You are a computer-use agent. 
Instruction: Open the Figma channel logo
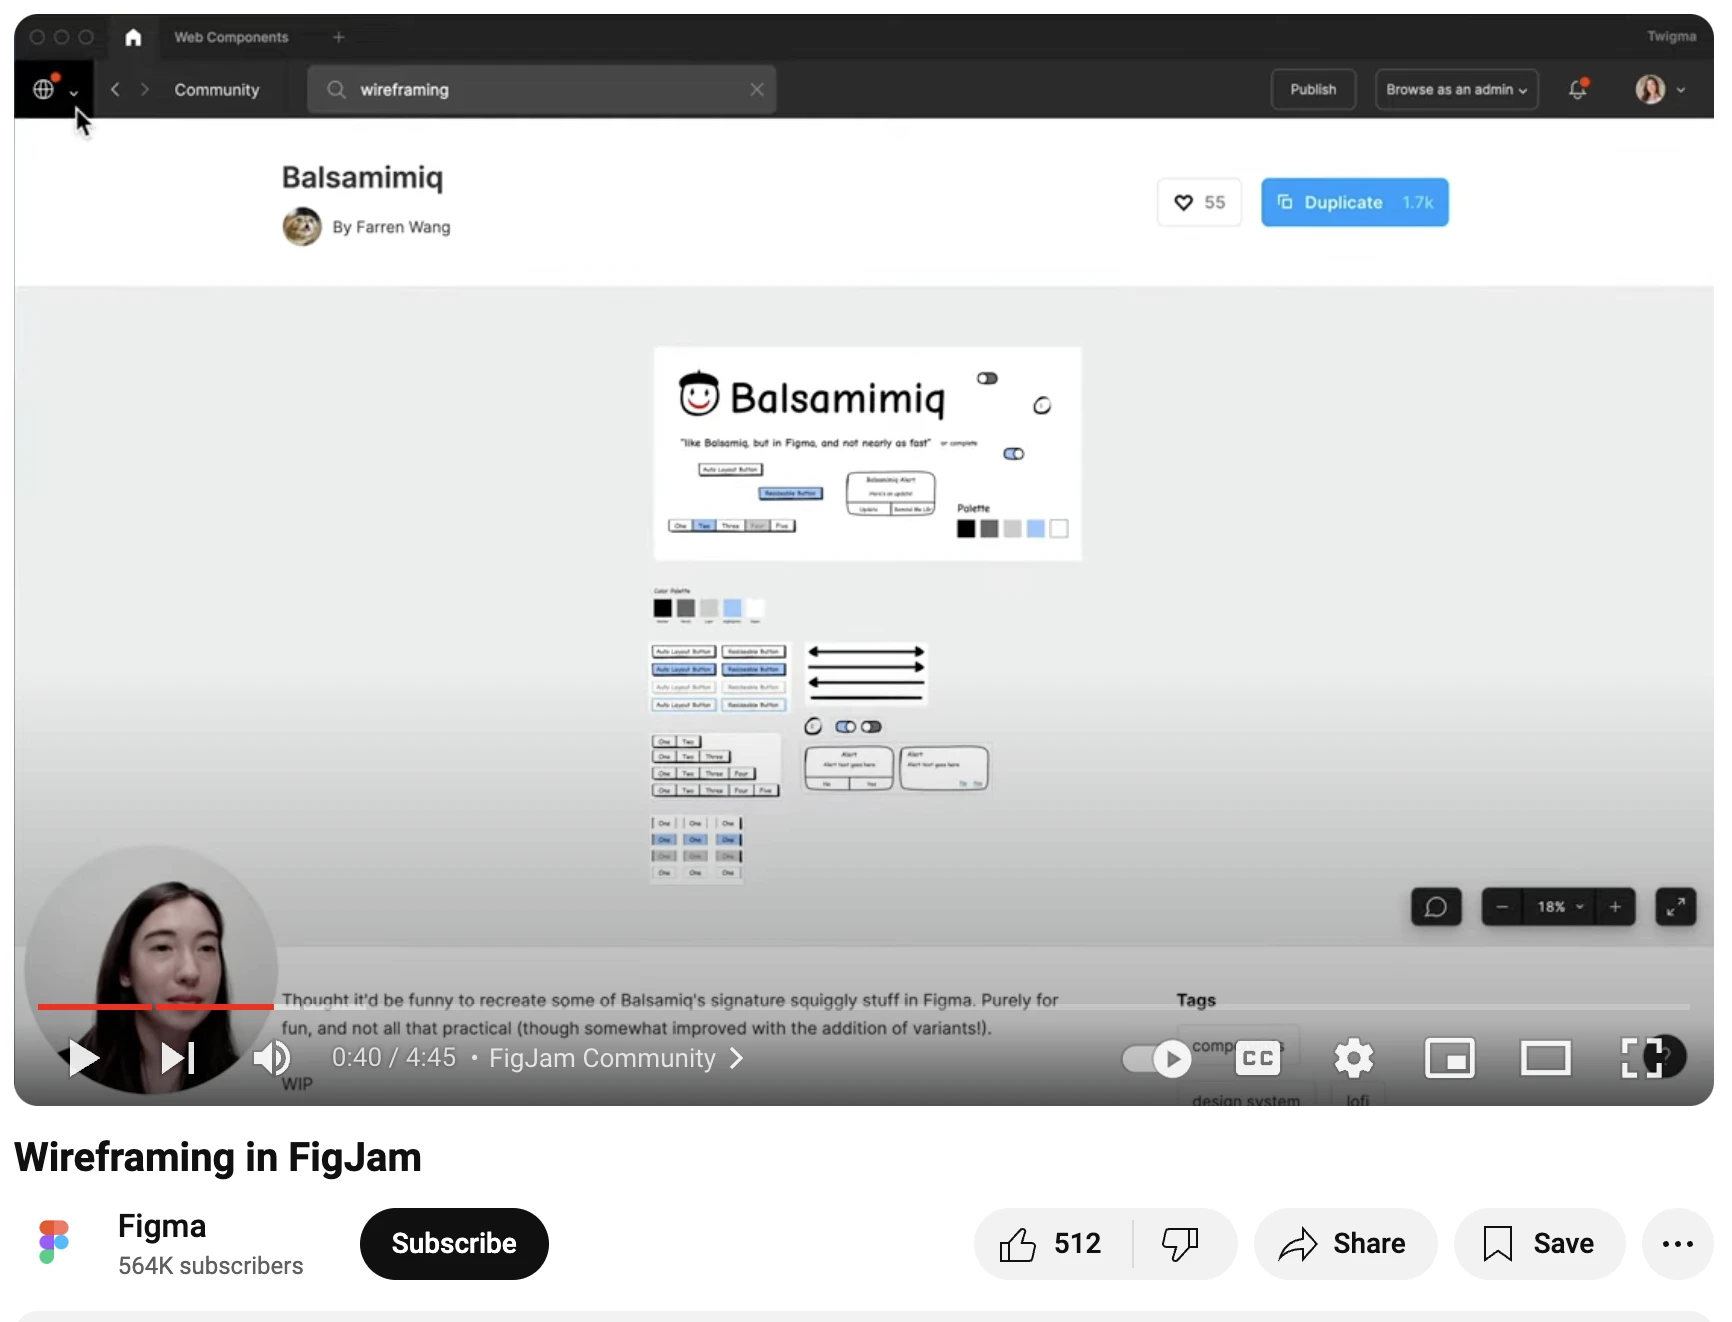click(x=54, y=1242)
